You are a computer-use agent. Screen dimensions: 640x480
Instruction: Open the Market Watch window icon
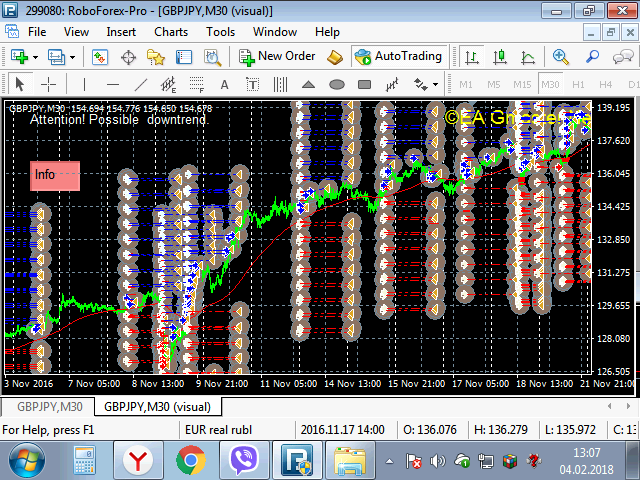100,57
